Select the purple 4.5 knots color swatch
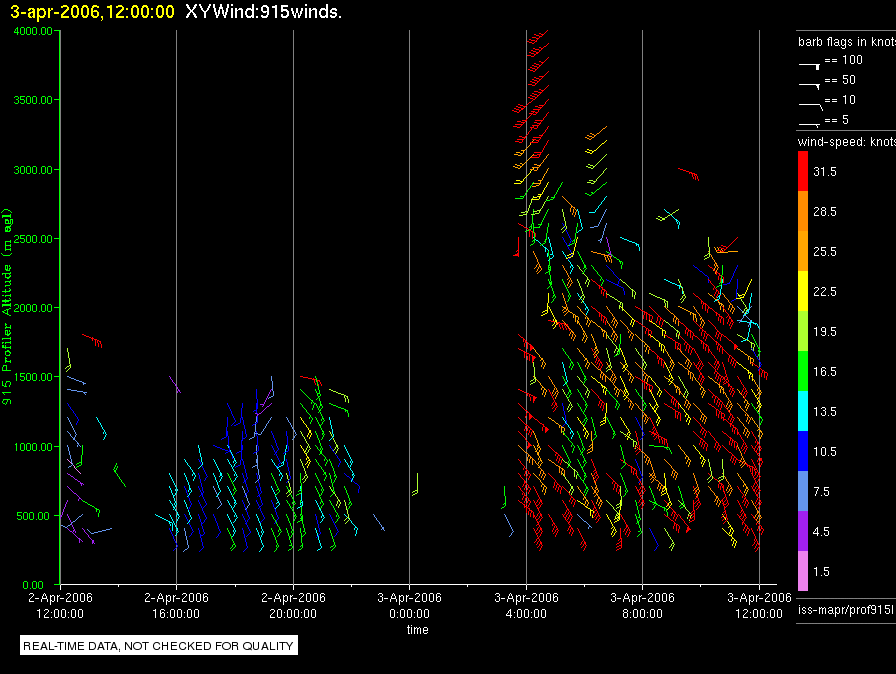896x674 pixels. click(x=803, y=531)
